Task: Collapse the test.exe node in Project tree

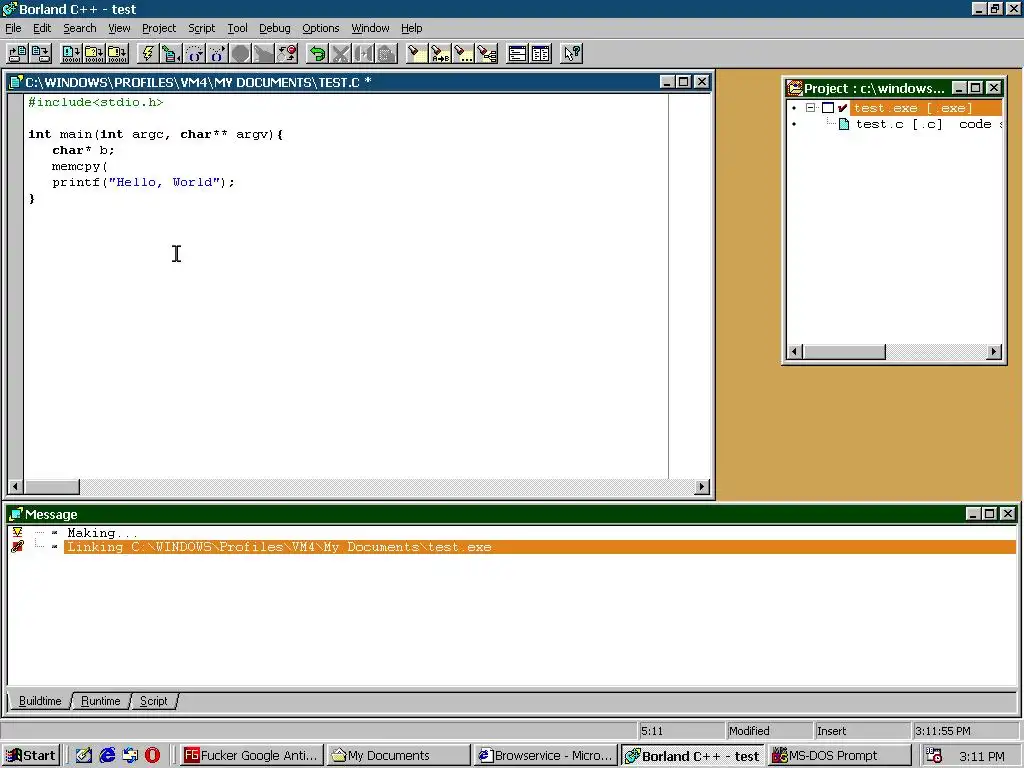Action: click(x=810, y=108)
